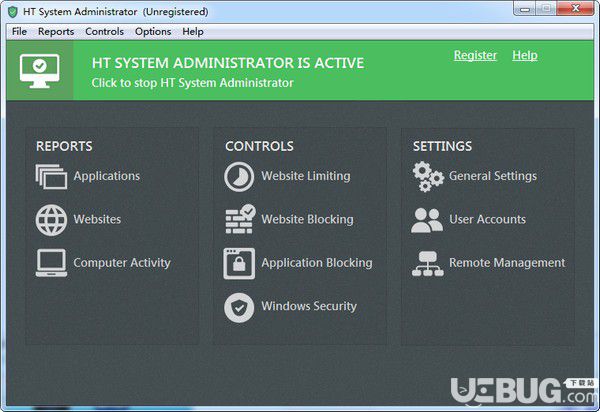Open the Website Limiting label

pos(306,176)
